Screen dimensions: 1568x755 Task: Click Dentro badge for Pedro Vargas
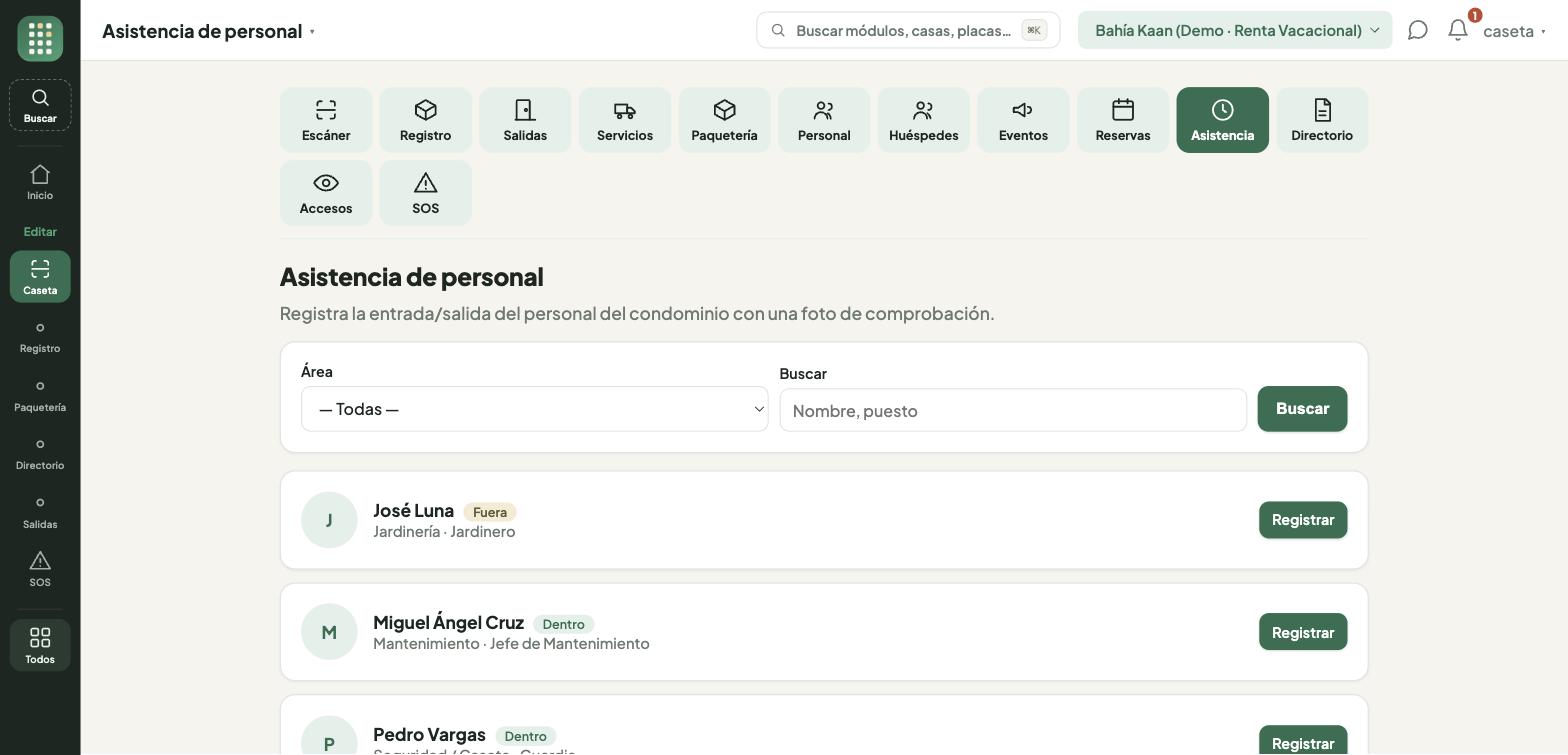(x=526, y=736)
